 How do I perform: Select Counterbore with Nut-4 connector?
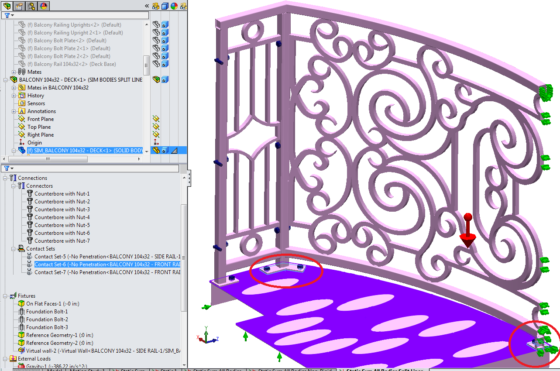pyautogui.click(x=62, y=217)
